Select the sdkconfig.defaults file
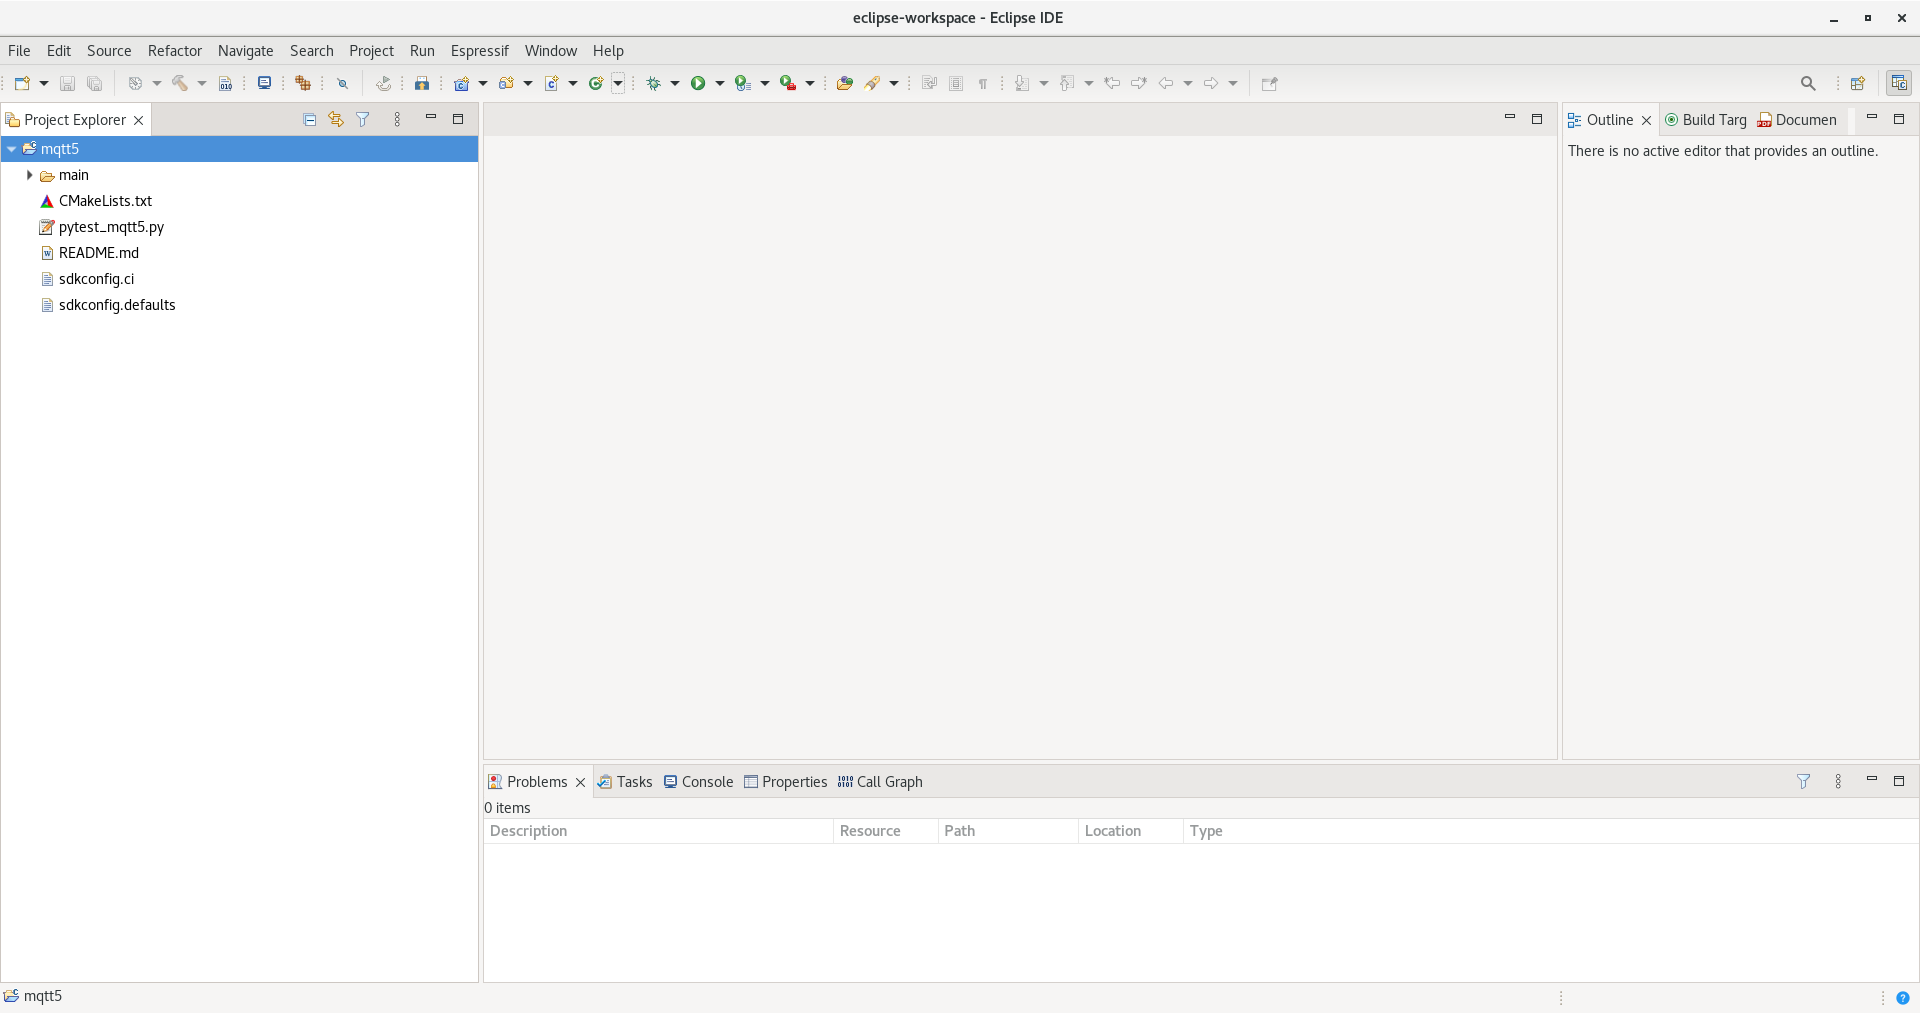The image size is (1920, 1013). pyautogui.click(x=117, y=305)
